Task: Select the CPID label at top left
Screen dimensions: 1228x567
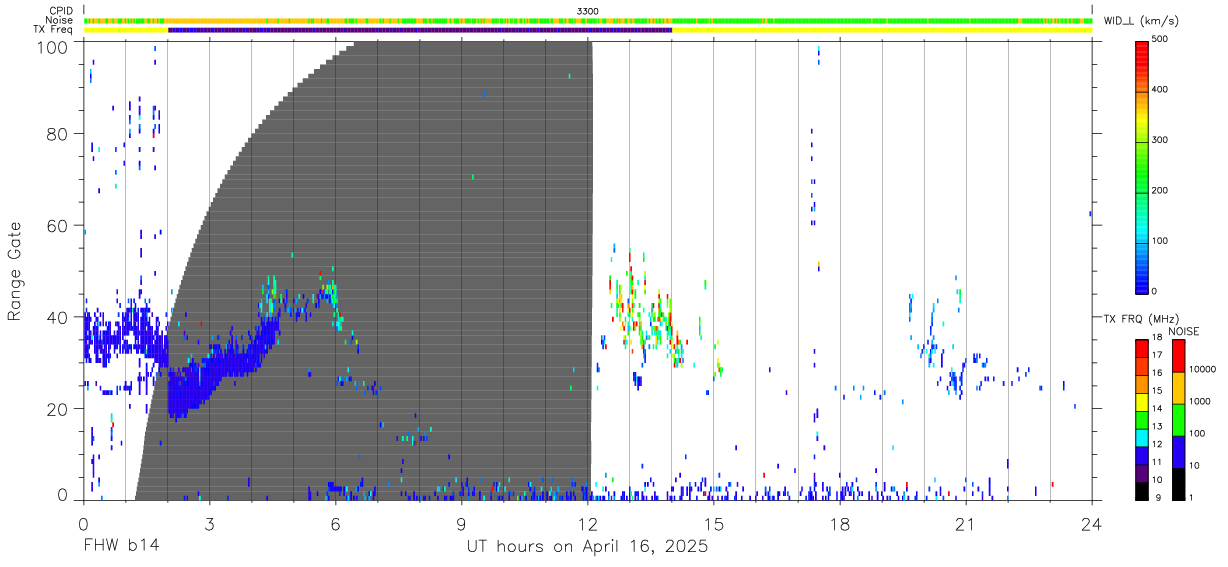Action: click(x=62, y=11)
